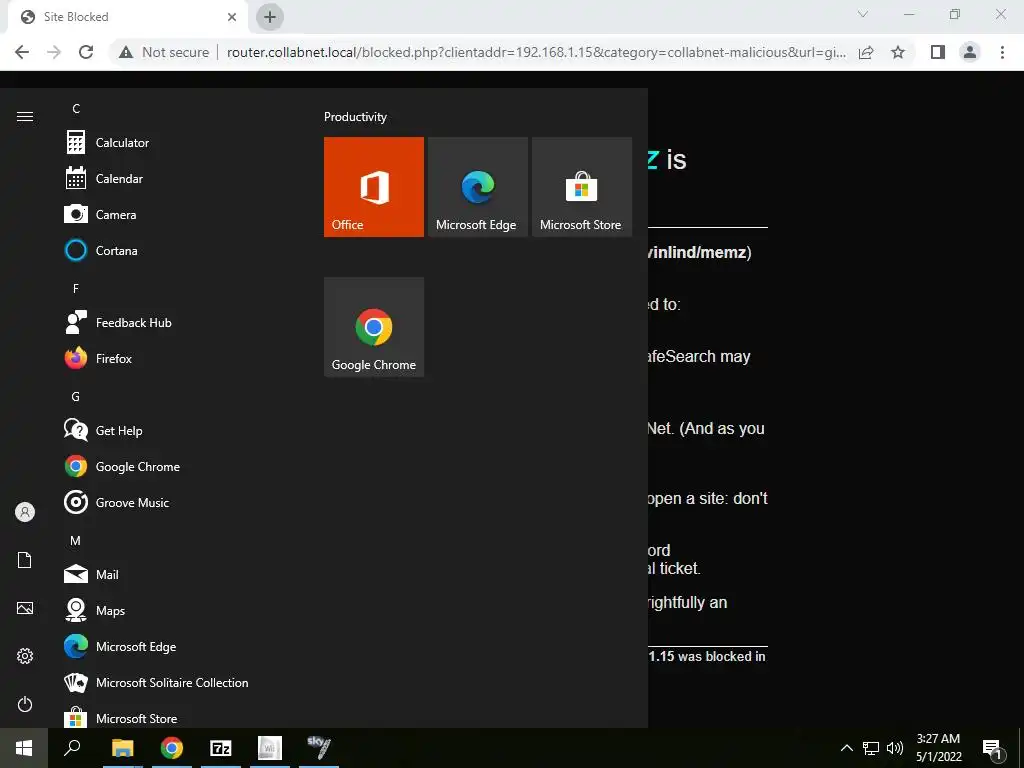
Task: View the Not secure site info
Action: tap(164, 52)
